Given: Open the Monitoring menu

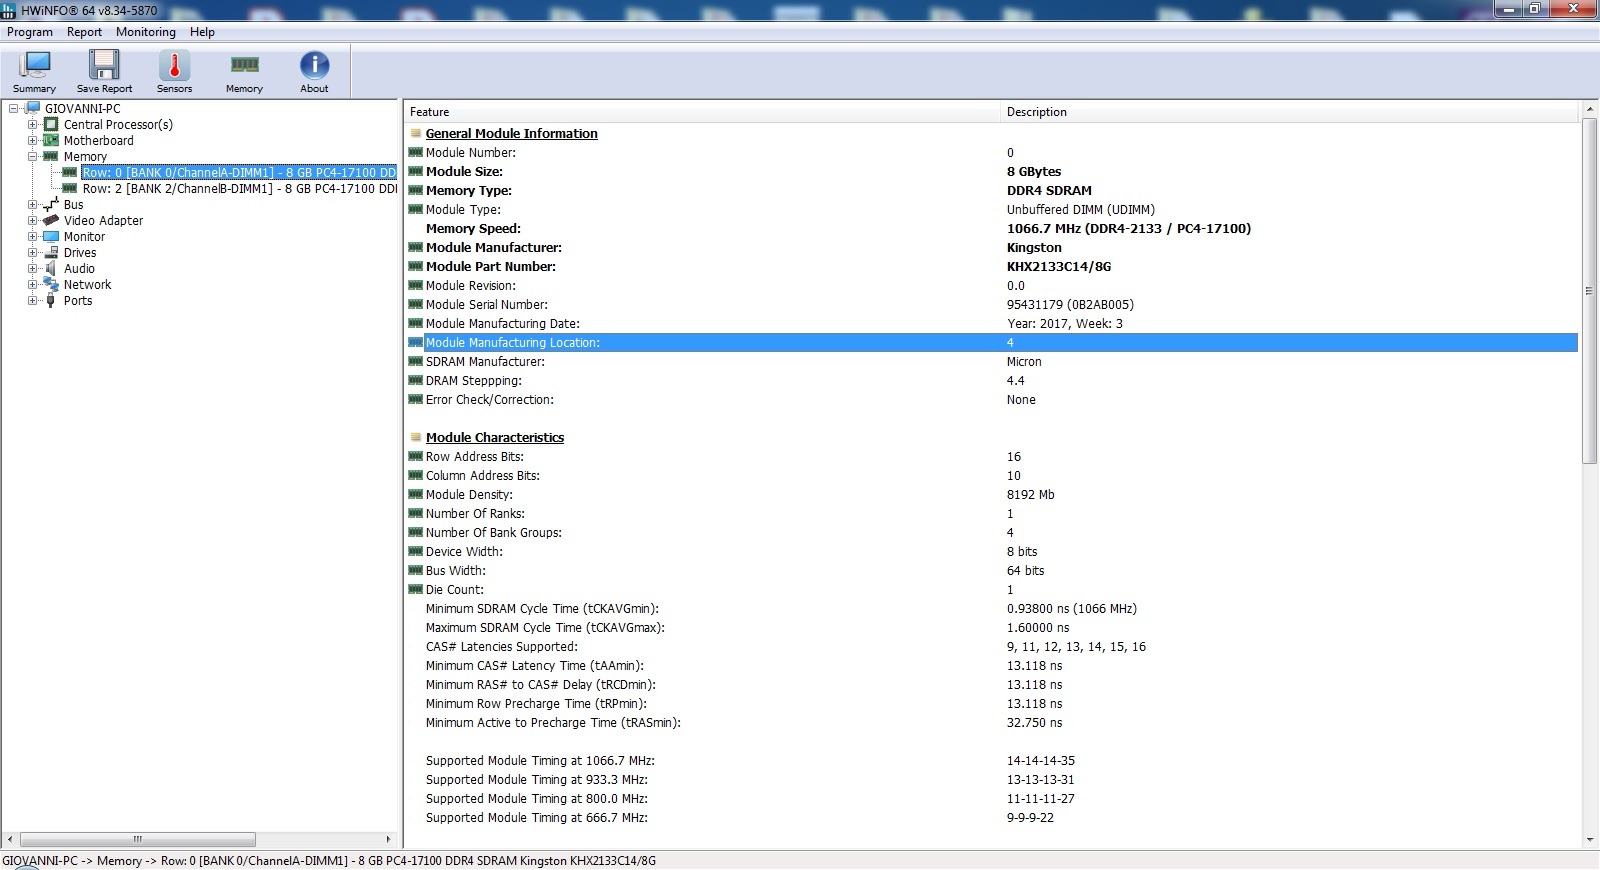Looking at the screenshot, I should (145, 32).
